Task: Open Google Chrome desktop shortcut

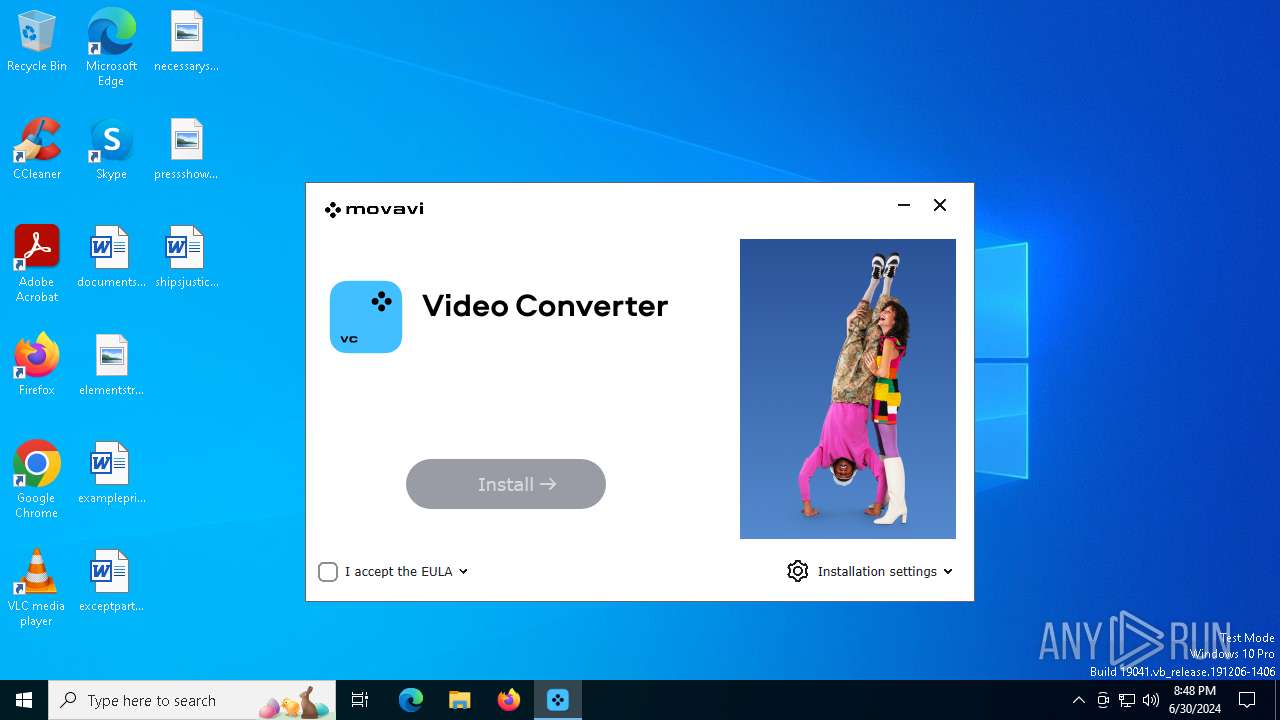Action: pos(37,480)
